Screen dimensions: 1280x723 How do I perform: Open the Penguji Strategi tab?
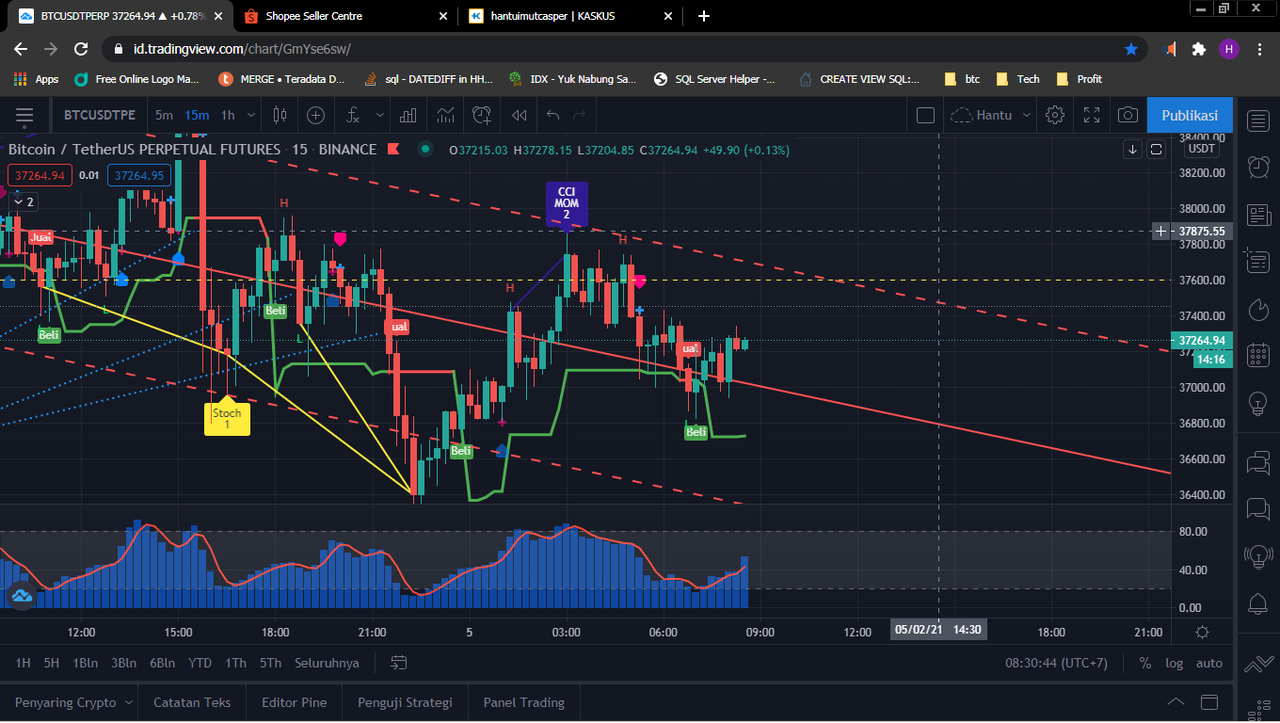coord(405,702)
